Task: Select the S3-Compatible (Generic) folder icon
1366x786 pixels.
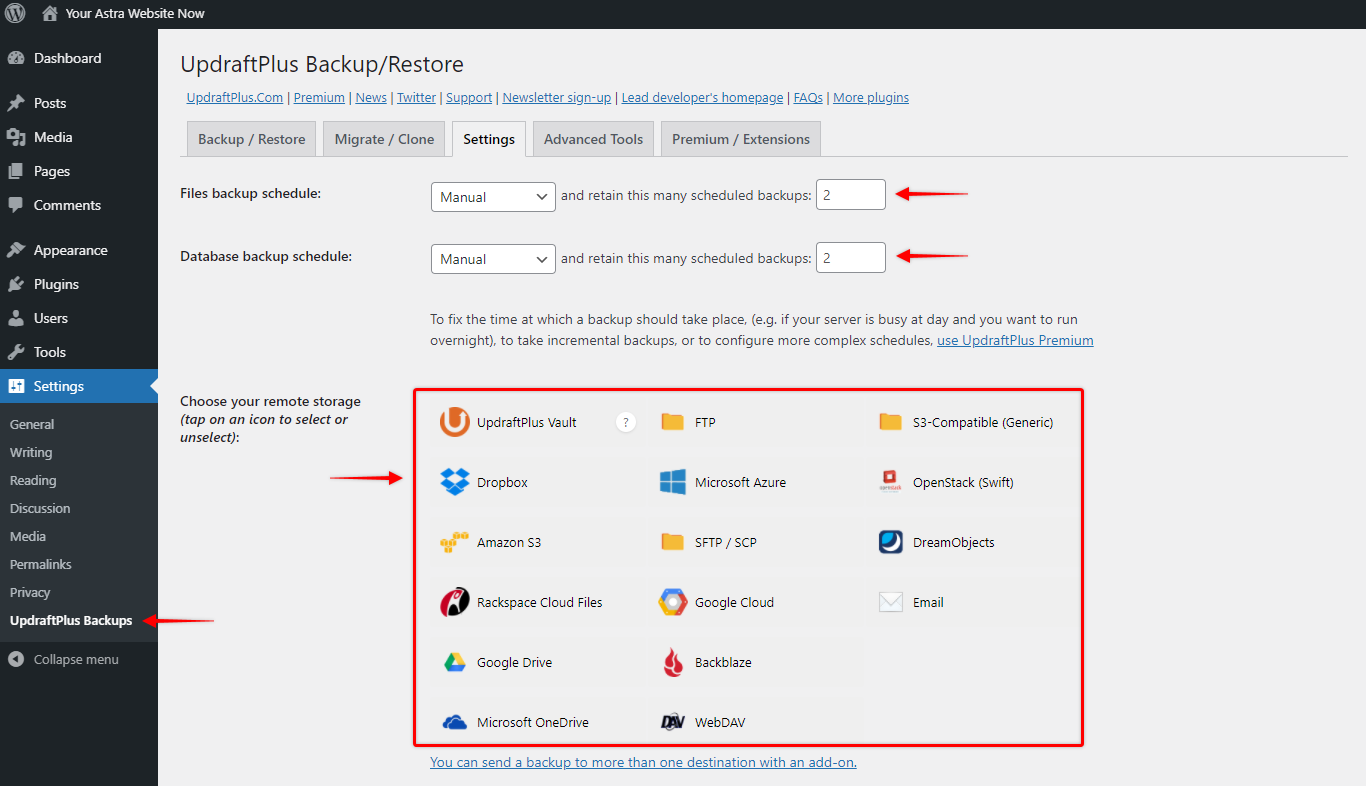Action: tap(890, 422)
